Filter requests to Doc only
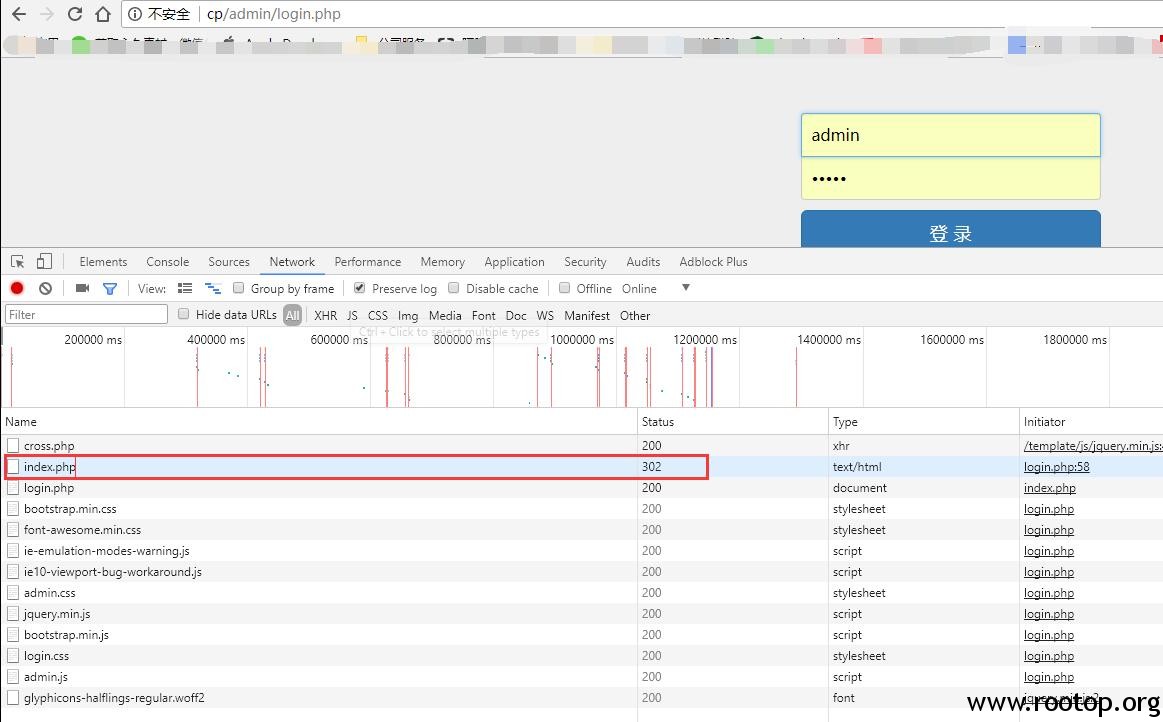This screenshot has height=722, width=1163. coord(516,315)
